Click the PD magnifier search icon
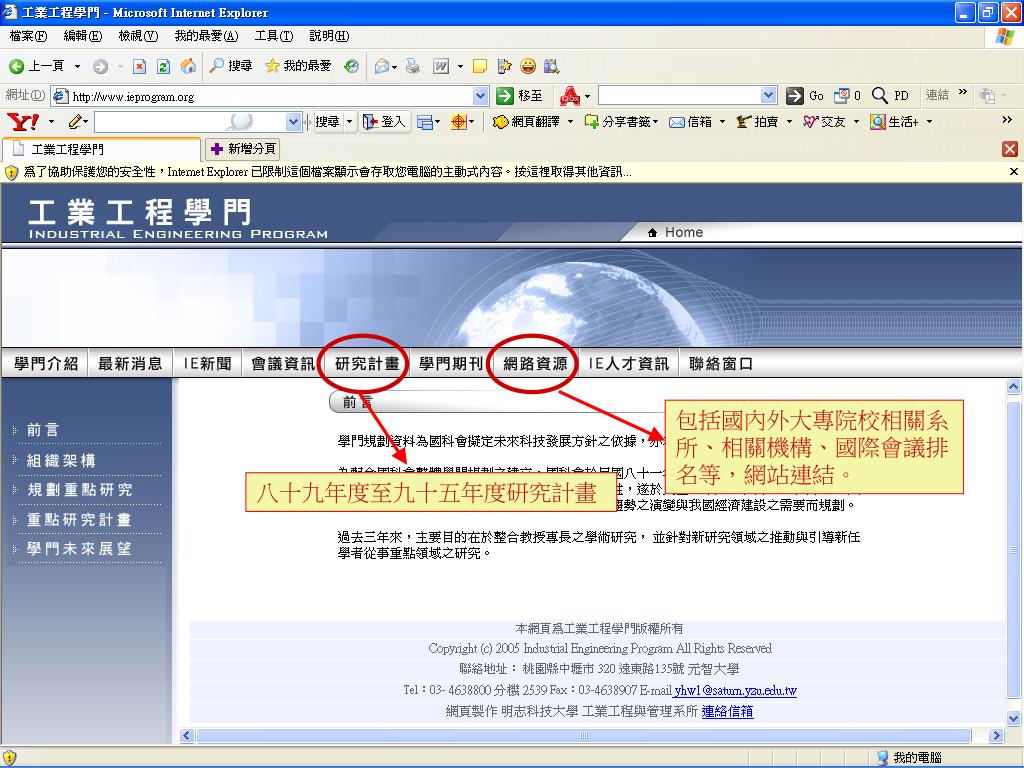This screenshot has height=768, width=1024. pos(891,96)
